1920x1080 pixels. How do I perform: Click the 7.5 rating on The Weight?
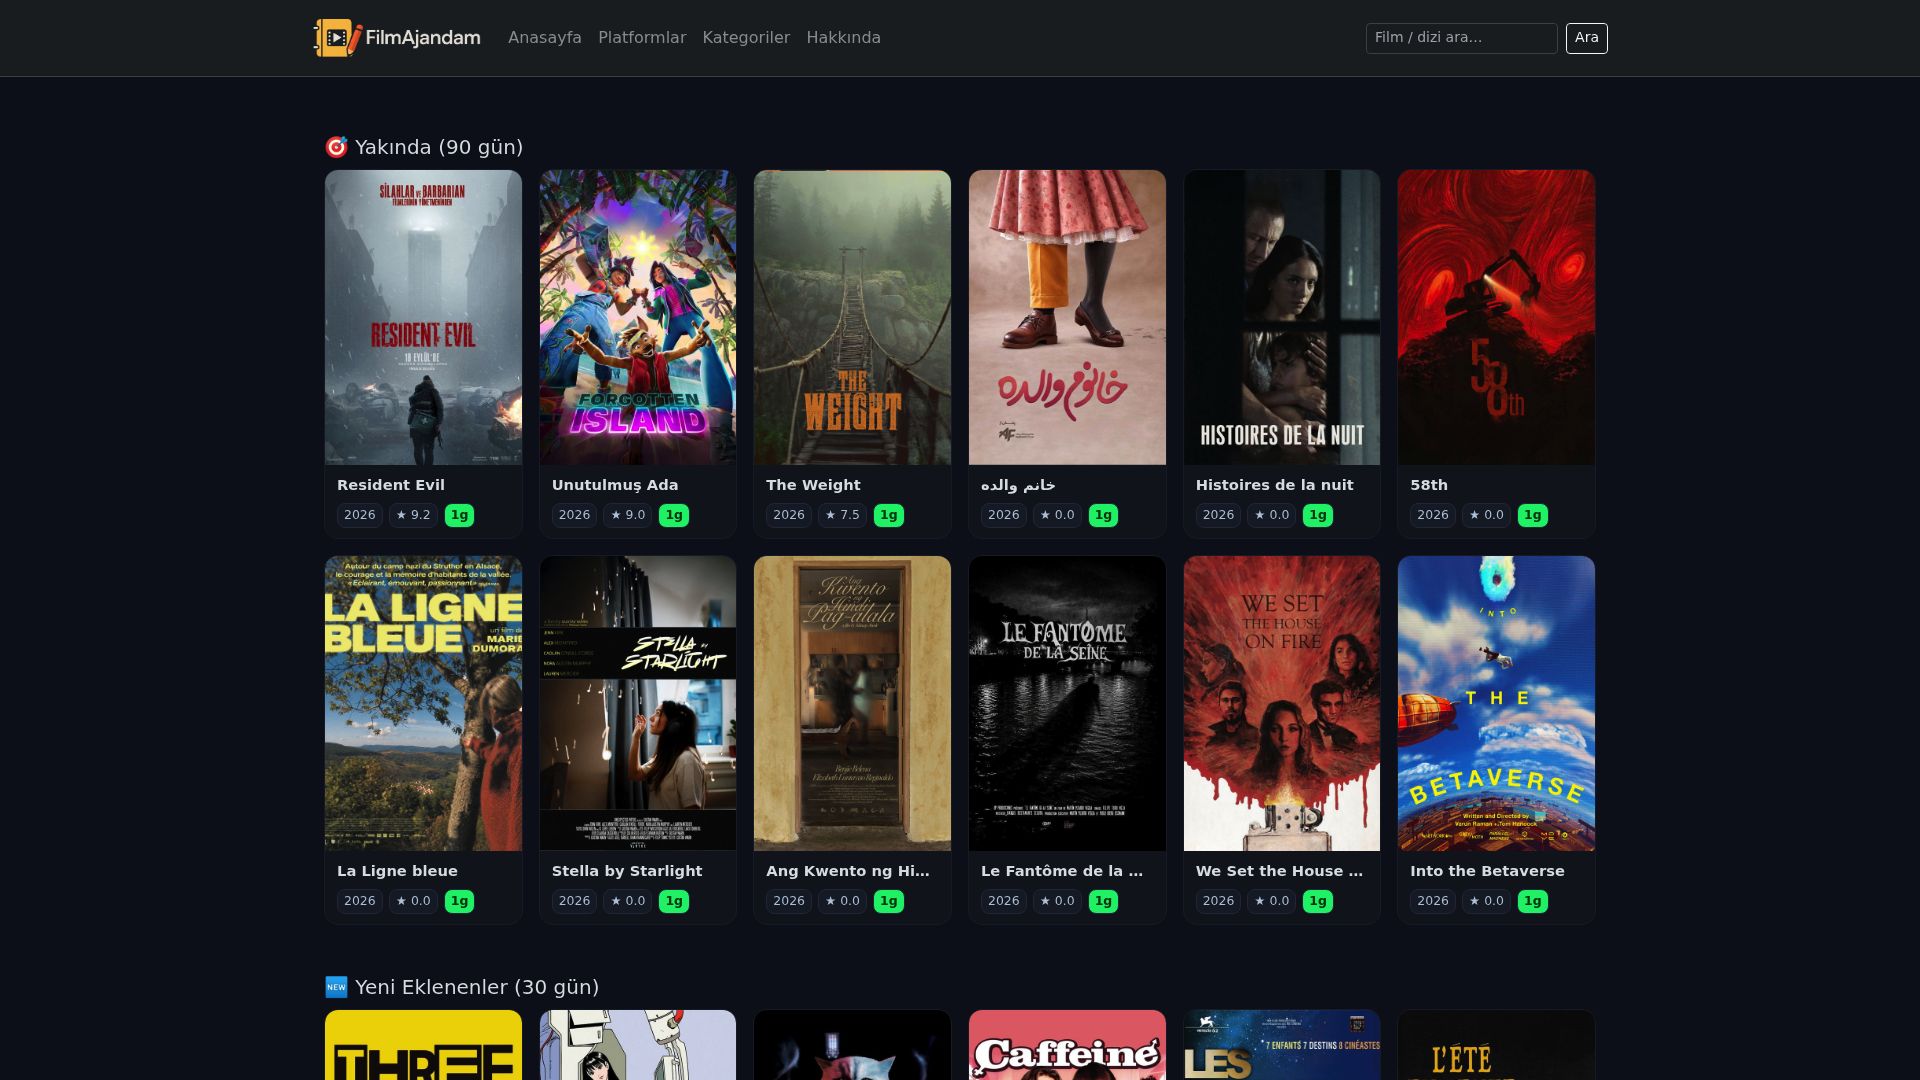point(842,515)
